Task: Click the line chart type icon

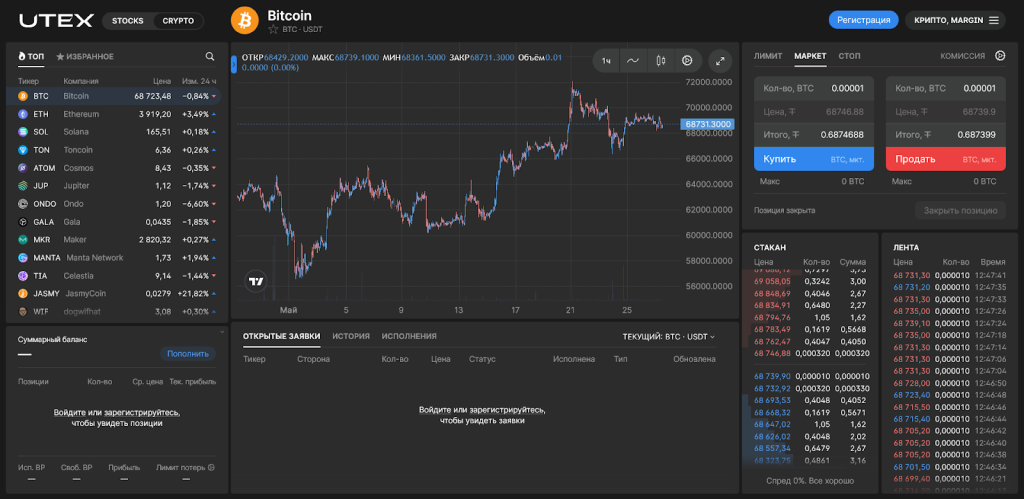Action: tap(633, 61)
